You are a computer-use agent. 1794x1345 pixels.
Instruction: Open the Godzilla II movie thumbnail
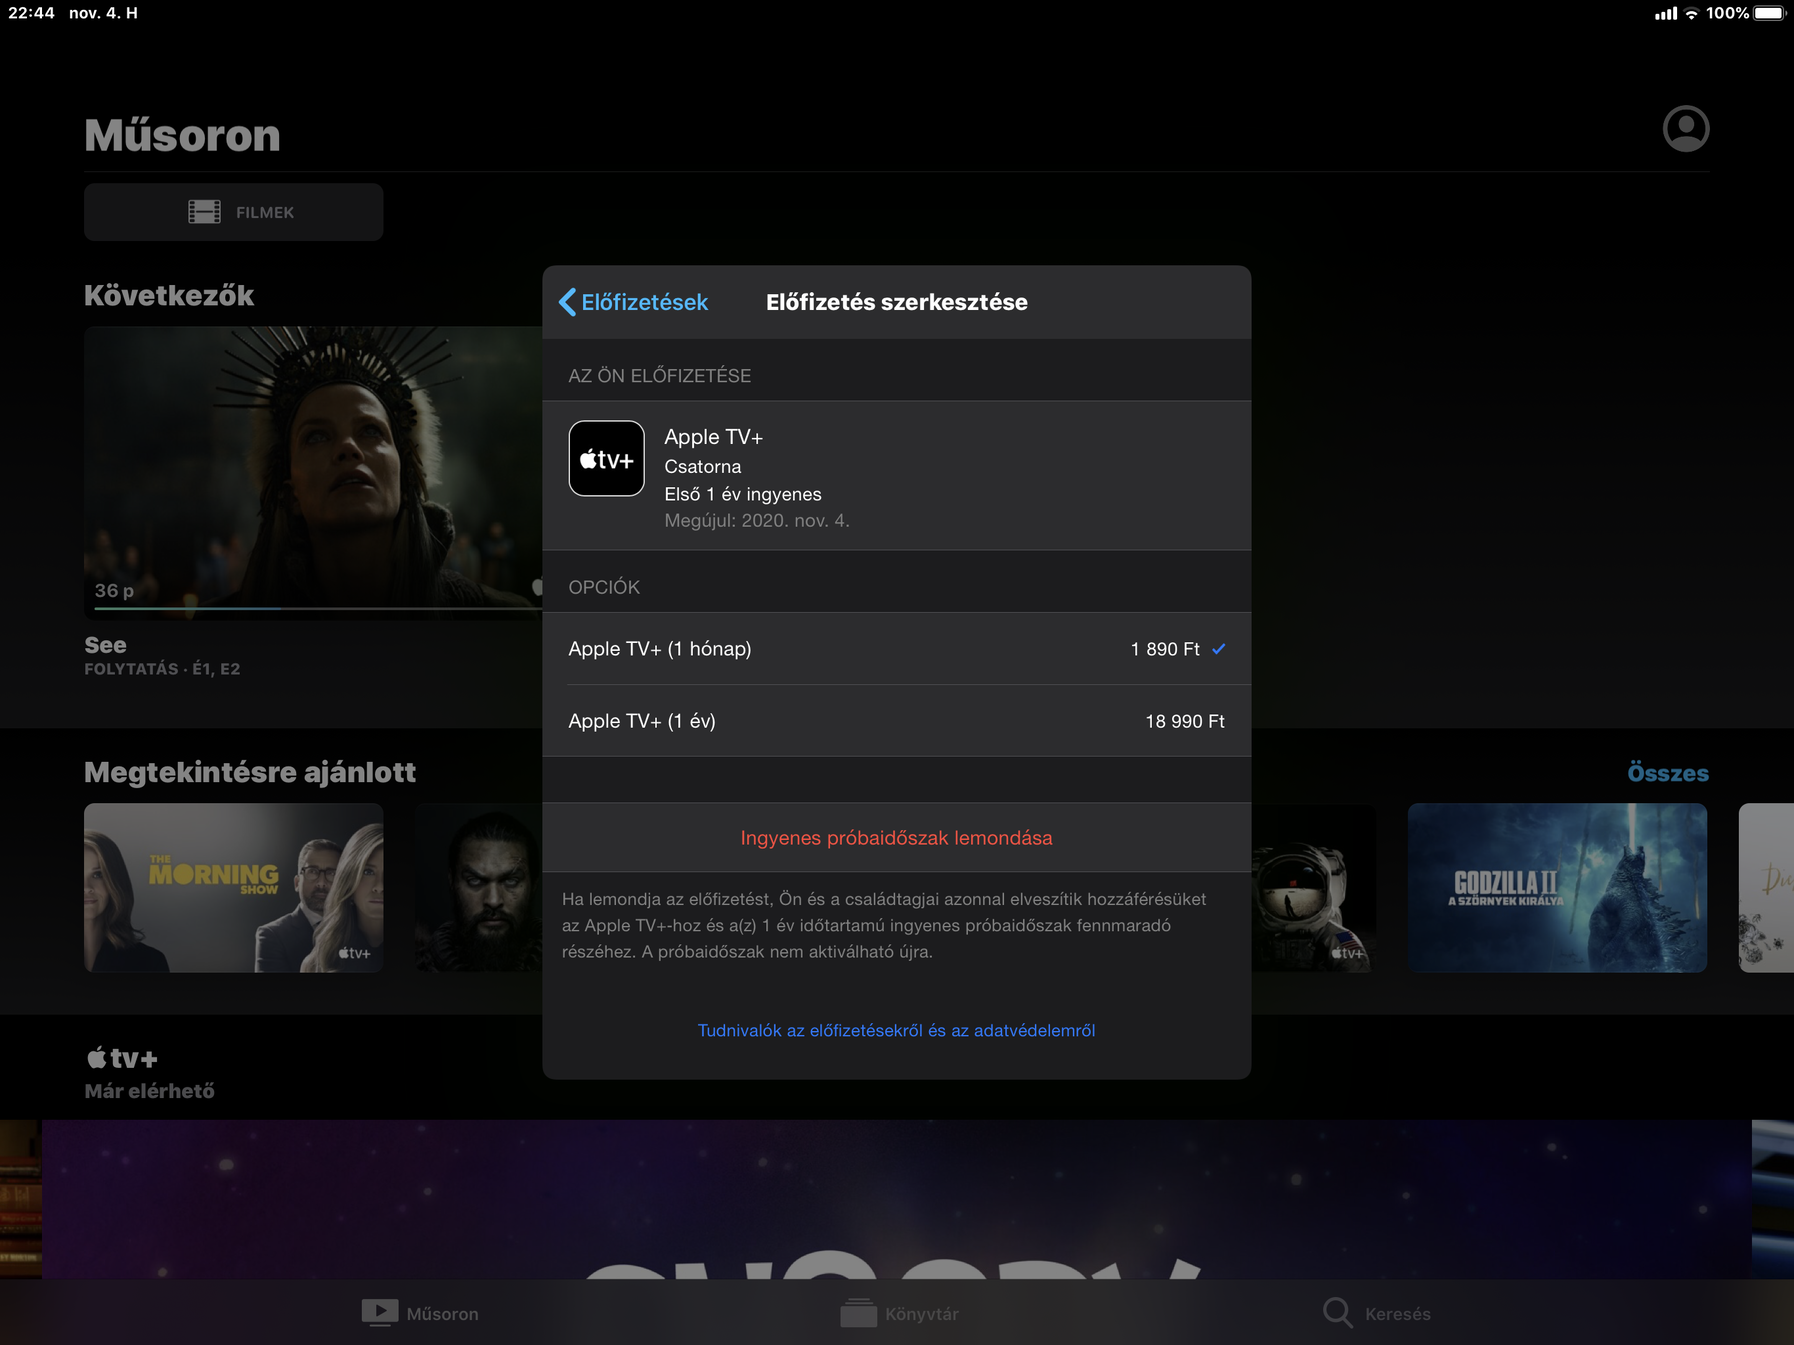(x=1557, y=888)
